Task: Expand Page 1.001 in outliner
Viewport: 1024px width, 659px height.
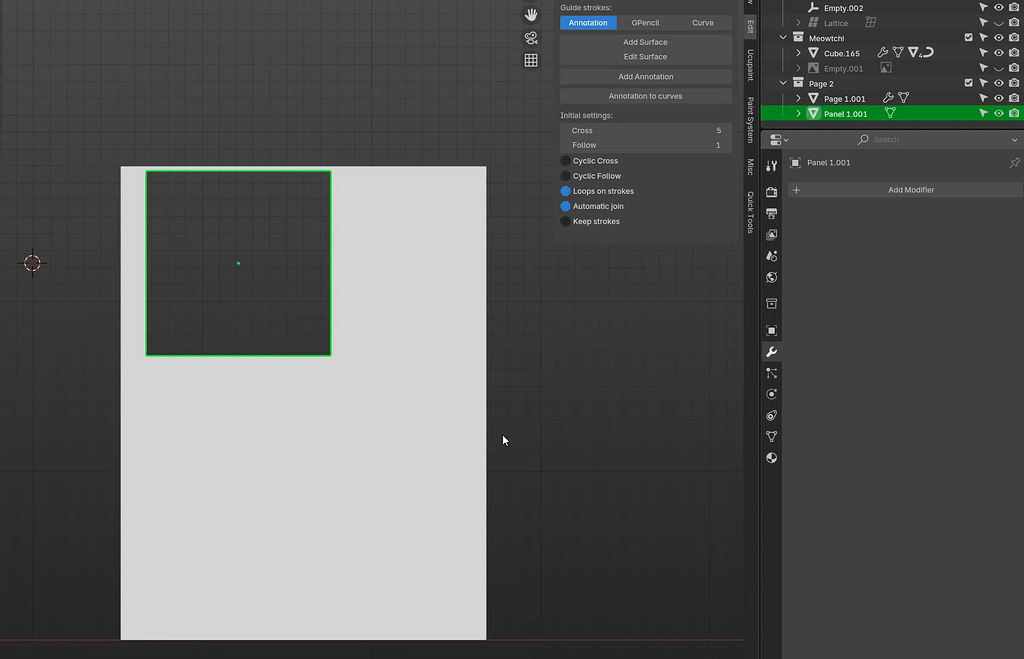Action: point(798,98)
